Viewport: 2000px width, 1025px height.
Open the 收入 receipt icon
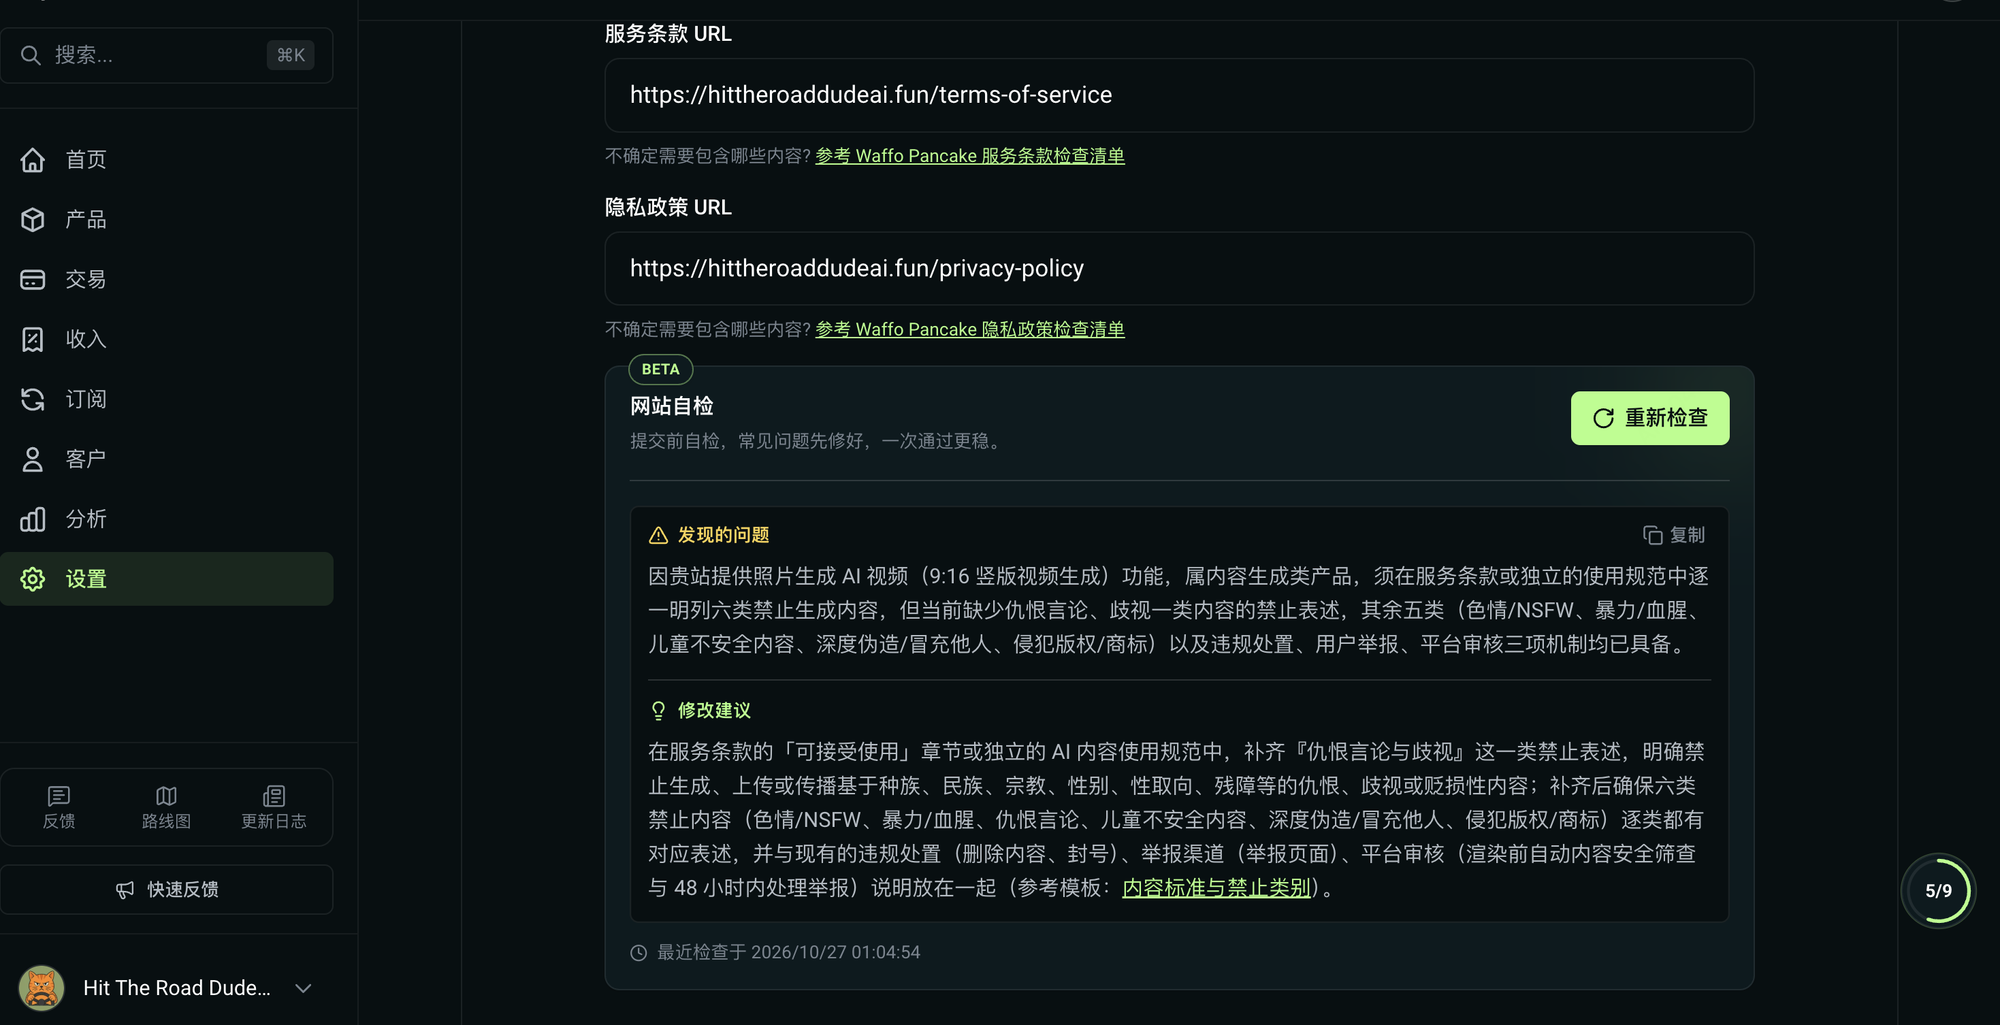pyautogui.click(x=33, y=339)
